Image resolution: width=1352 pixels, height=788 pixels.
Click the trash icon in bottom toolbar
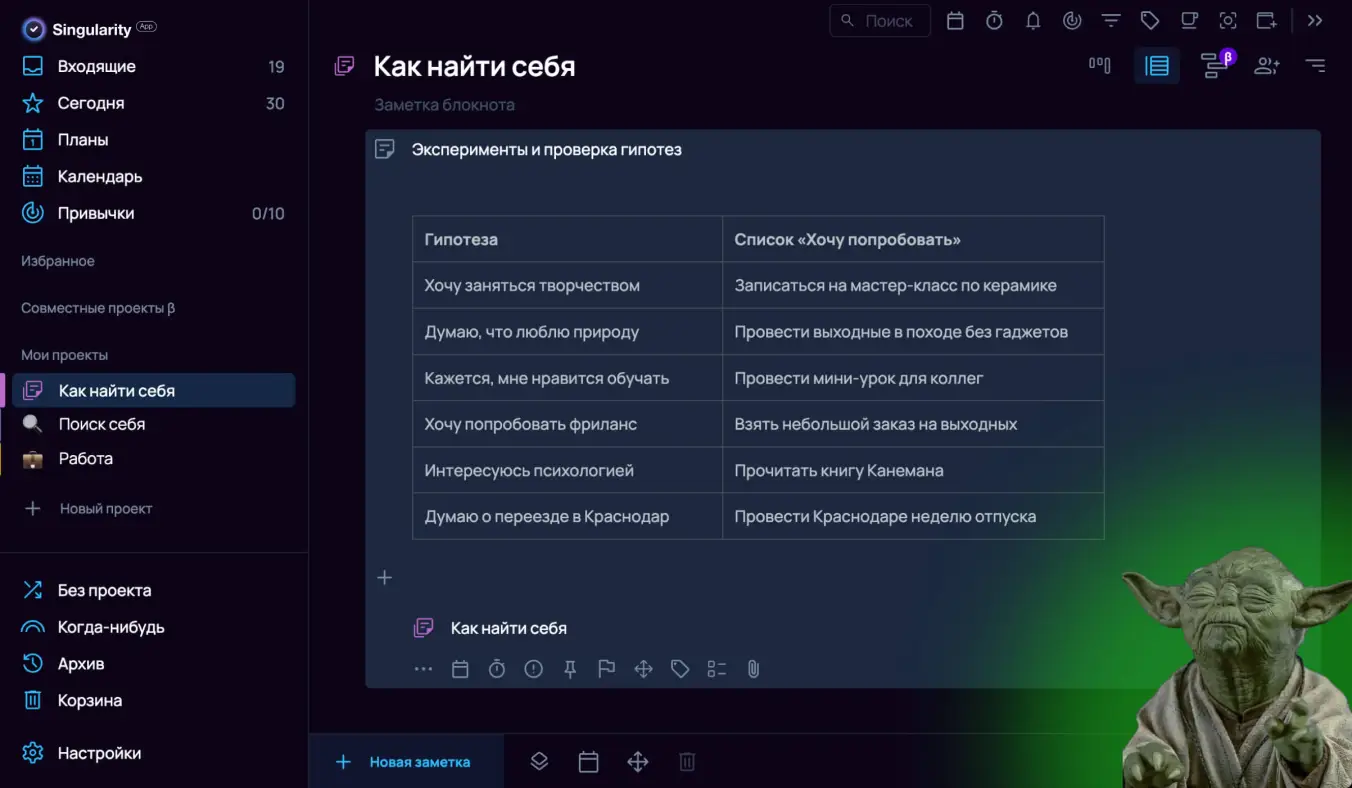pos(687,762)
